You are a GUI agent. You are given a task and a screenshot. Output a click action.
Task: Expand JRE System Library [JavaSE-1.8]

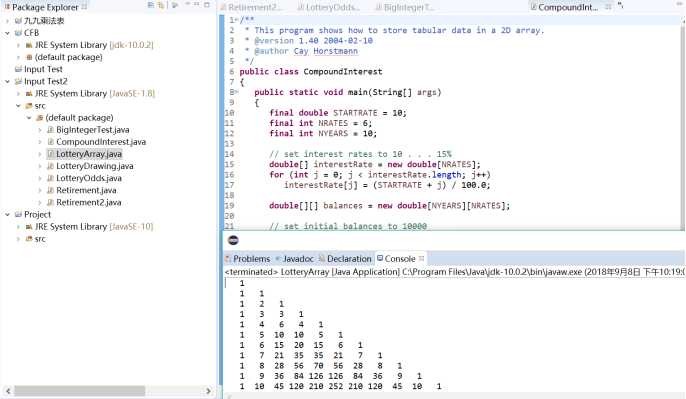point(18,94)
